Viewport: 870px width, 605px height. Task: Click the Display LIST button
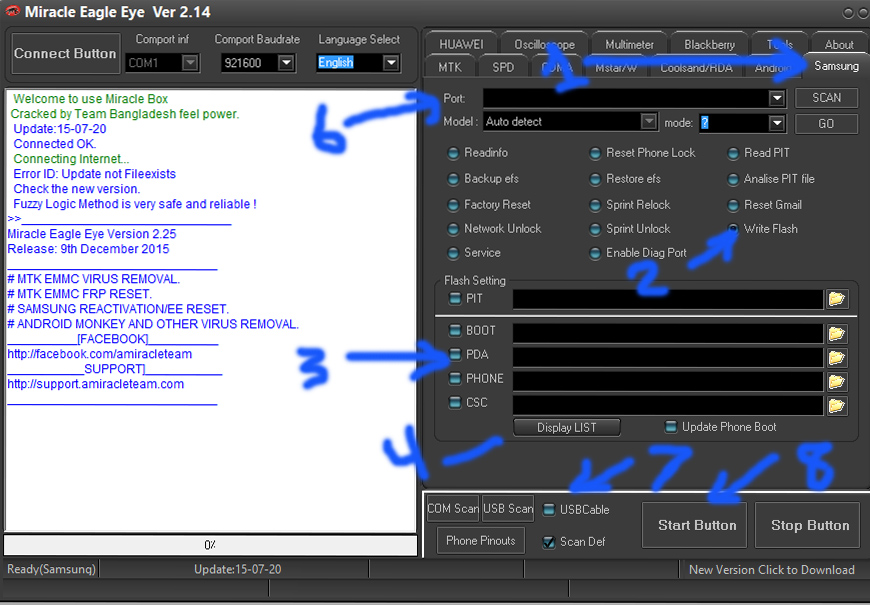(566, 427)
